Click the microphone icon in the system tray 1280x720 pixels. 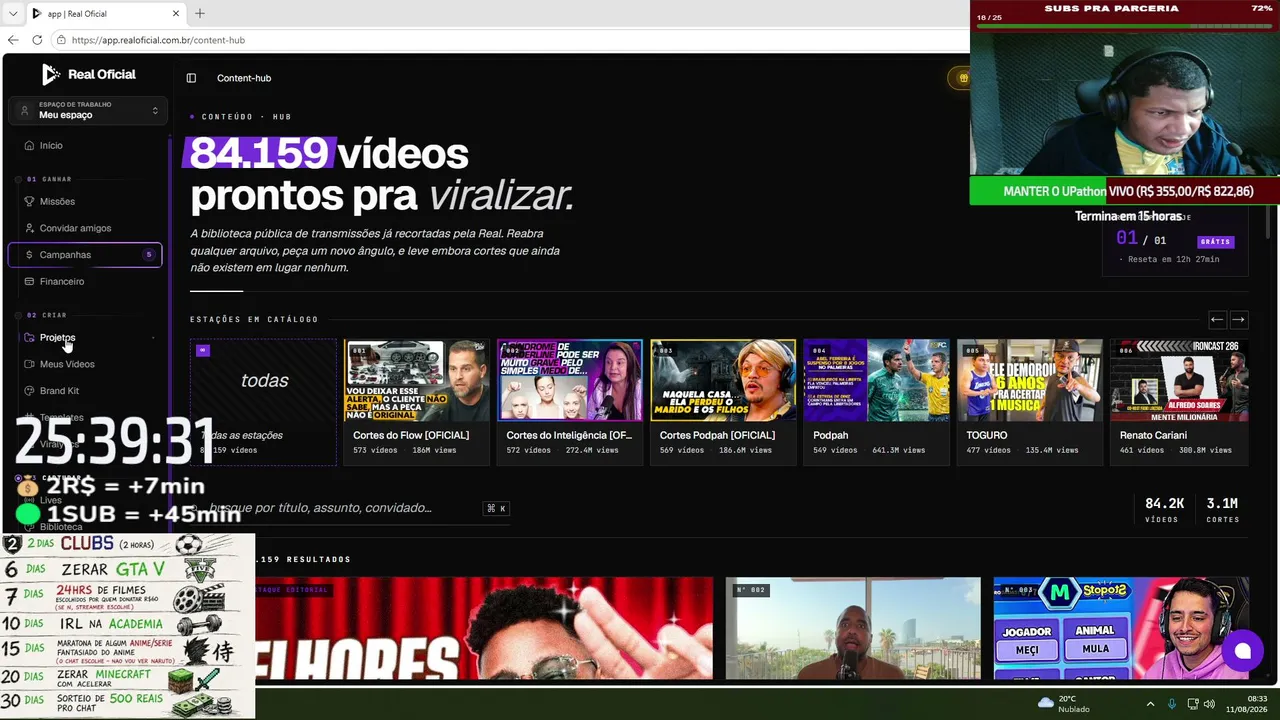pos(1172,704)
